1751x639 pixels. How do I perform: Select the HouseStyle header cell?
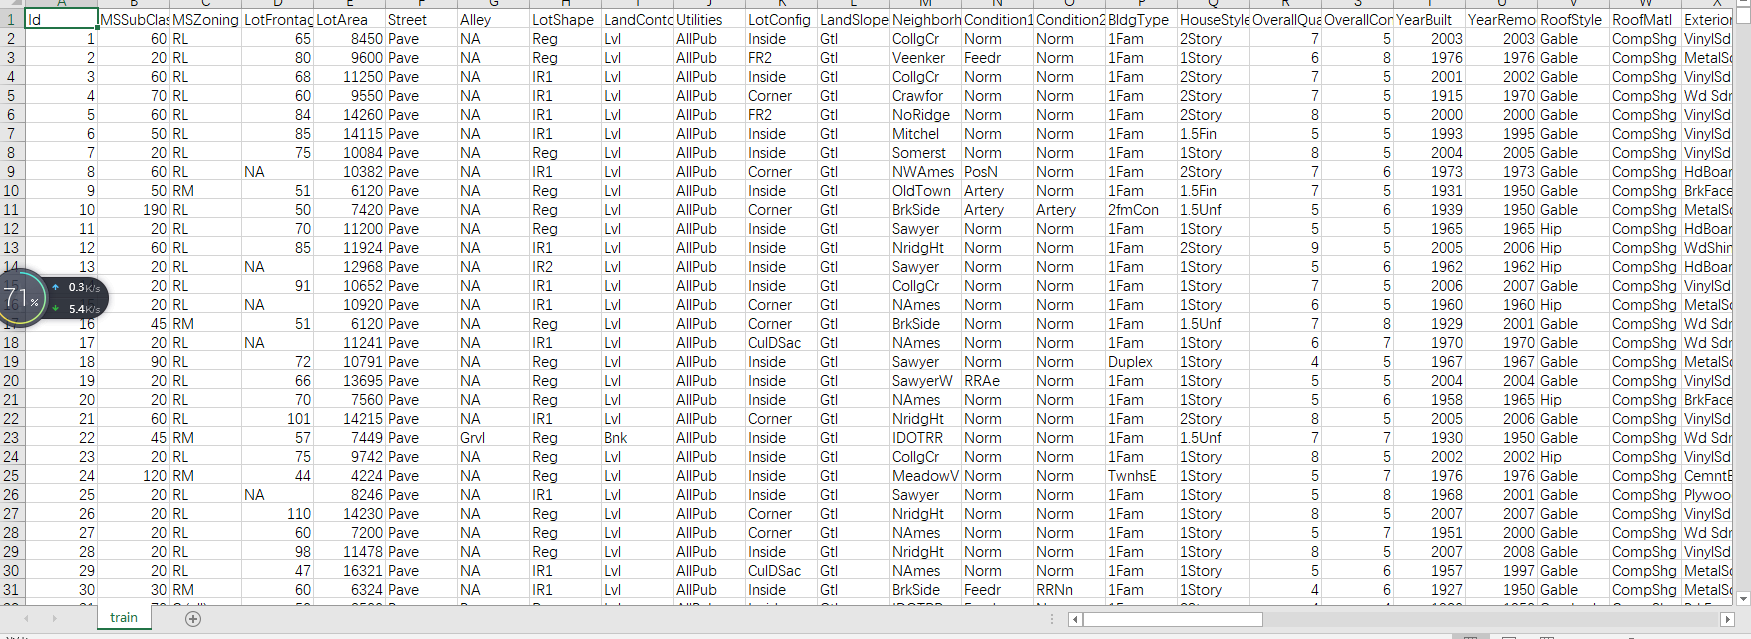(1213, 19)
